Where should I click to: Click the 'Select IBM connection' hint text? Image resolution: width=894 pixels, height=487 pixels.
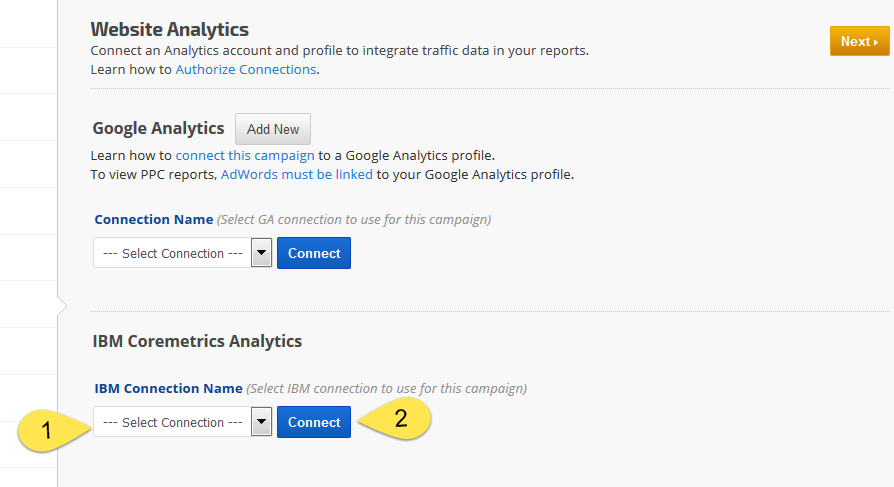coord(386,388)
